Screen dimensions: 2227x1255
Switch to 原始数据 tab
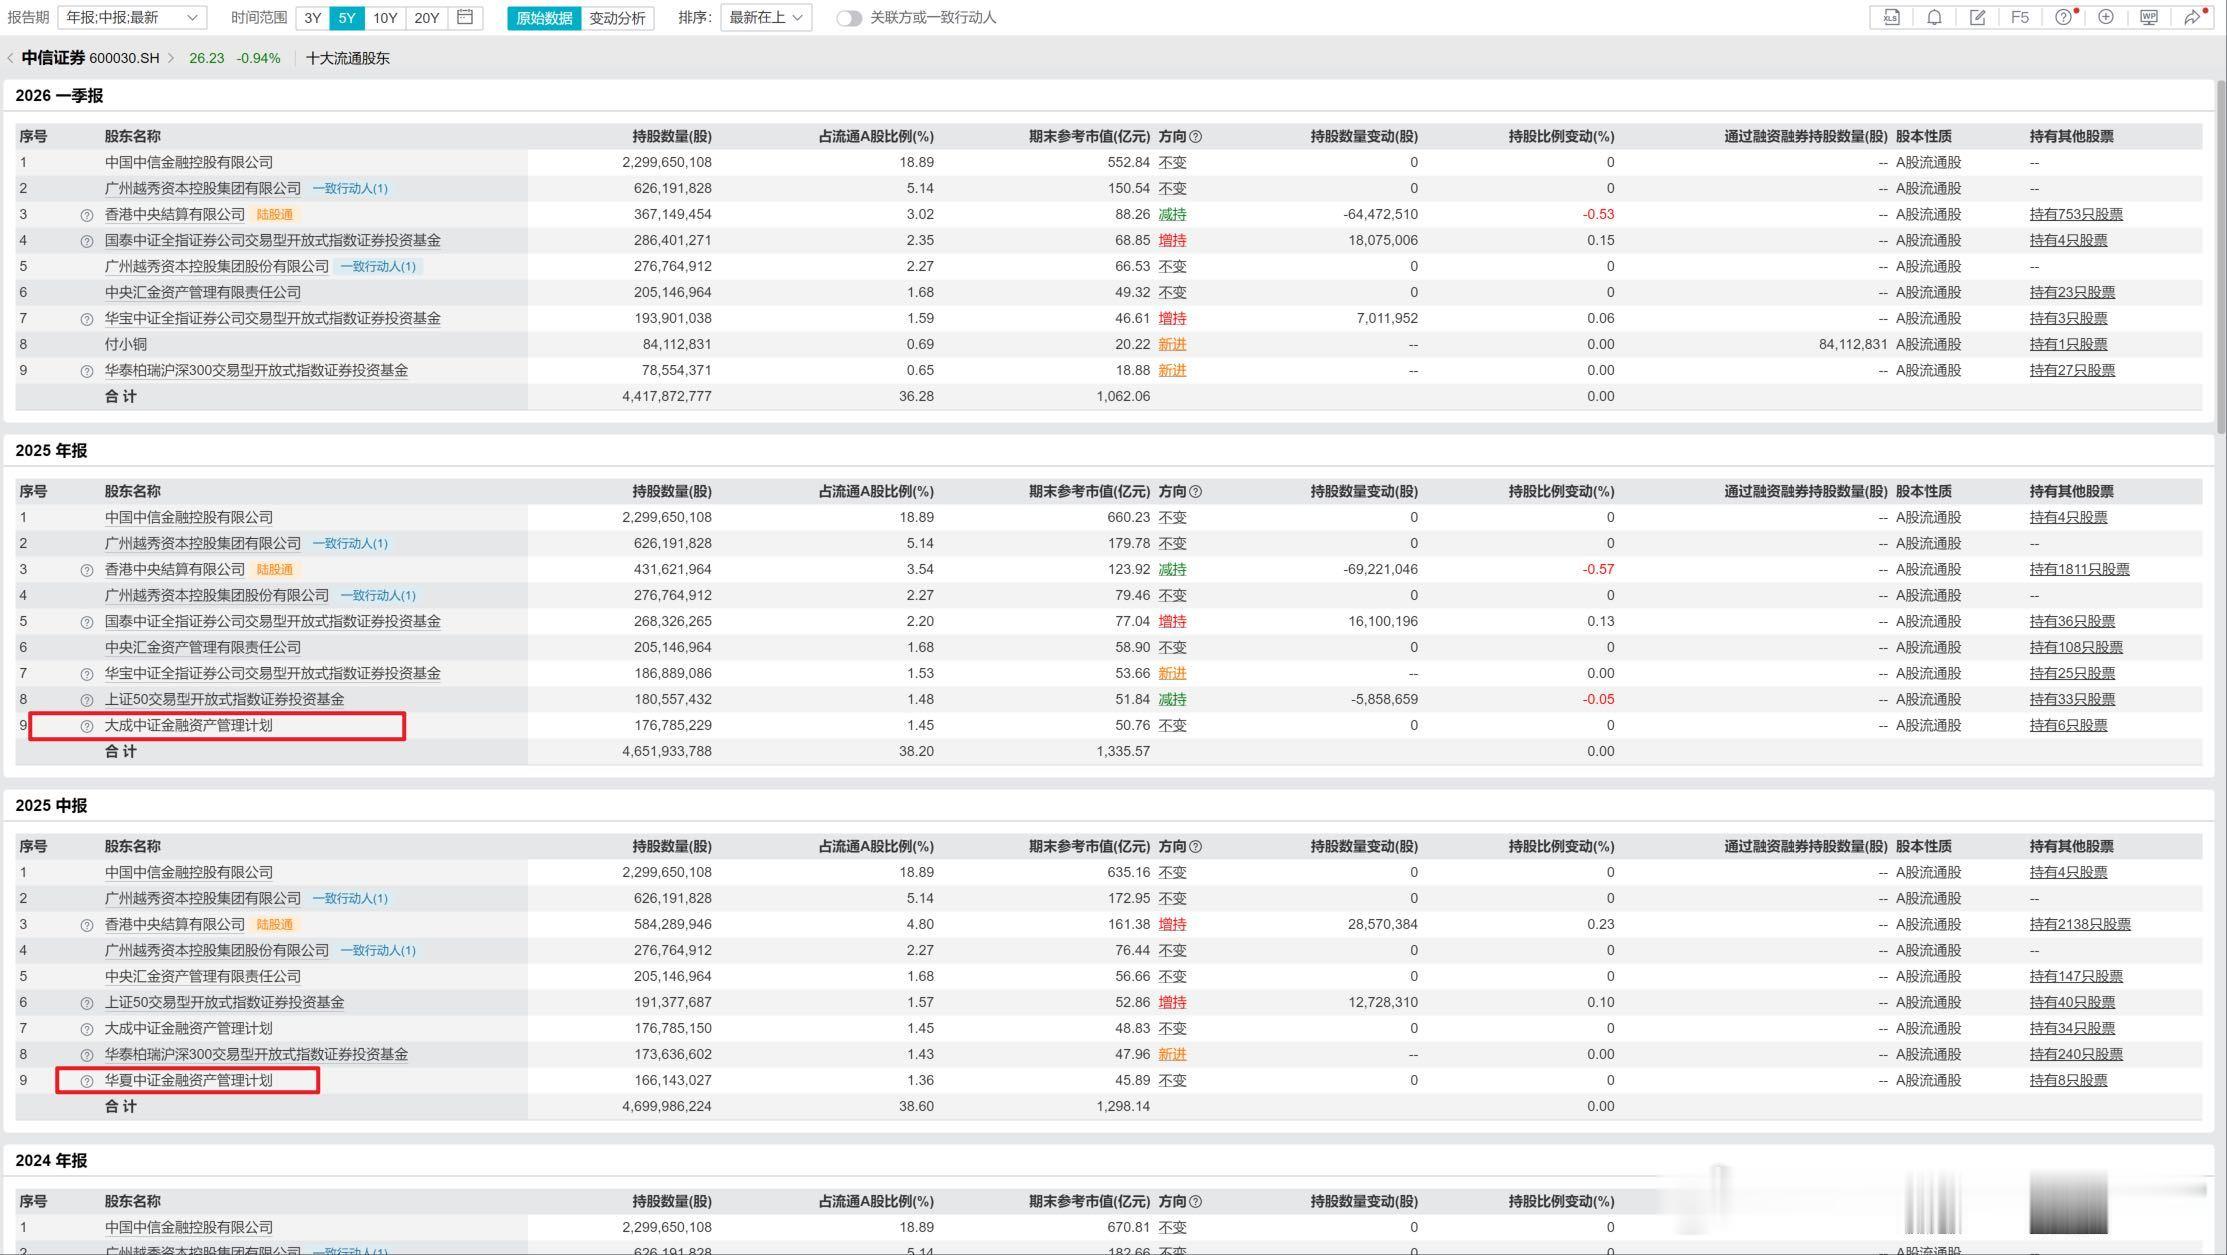tap(544, 18)
